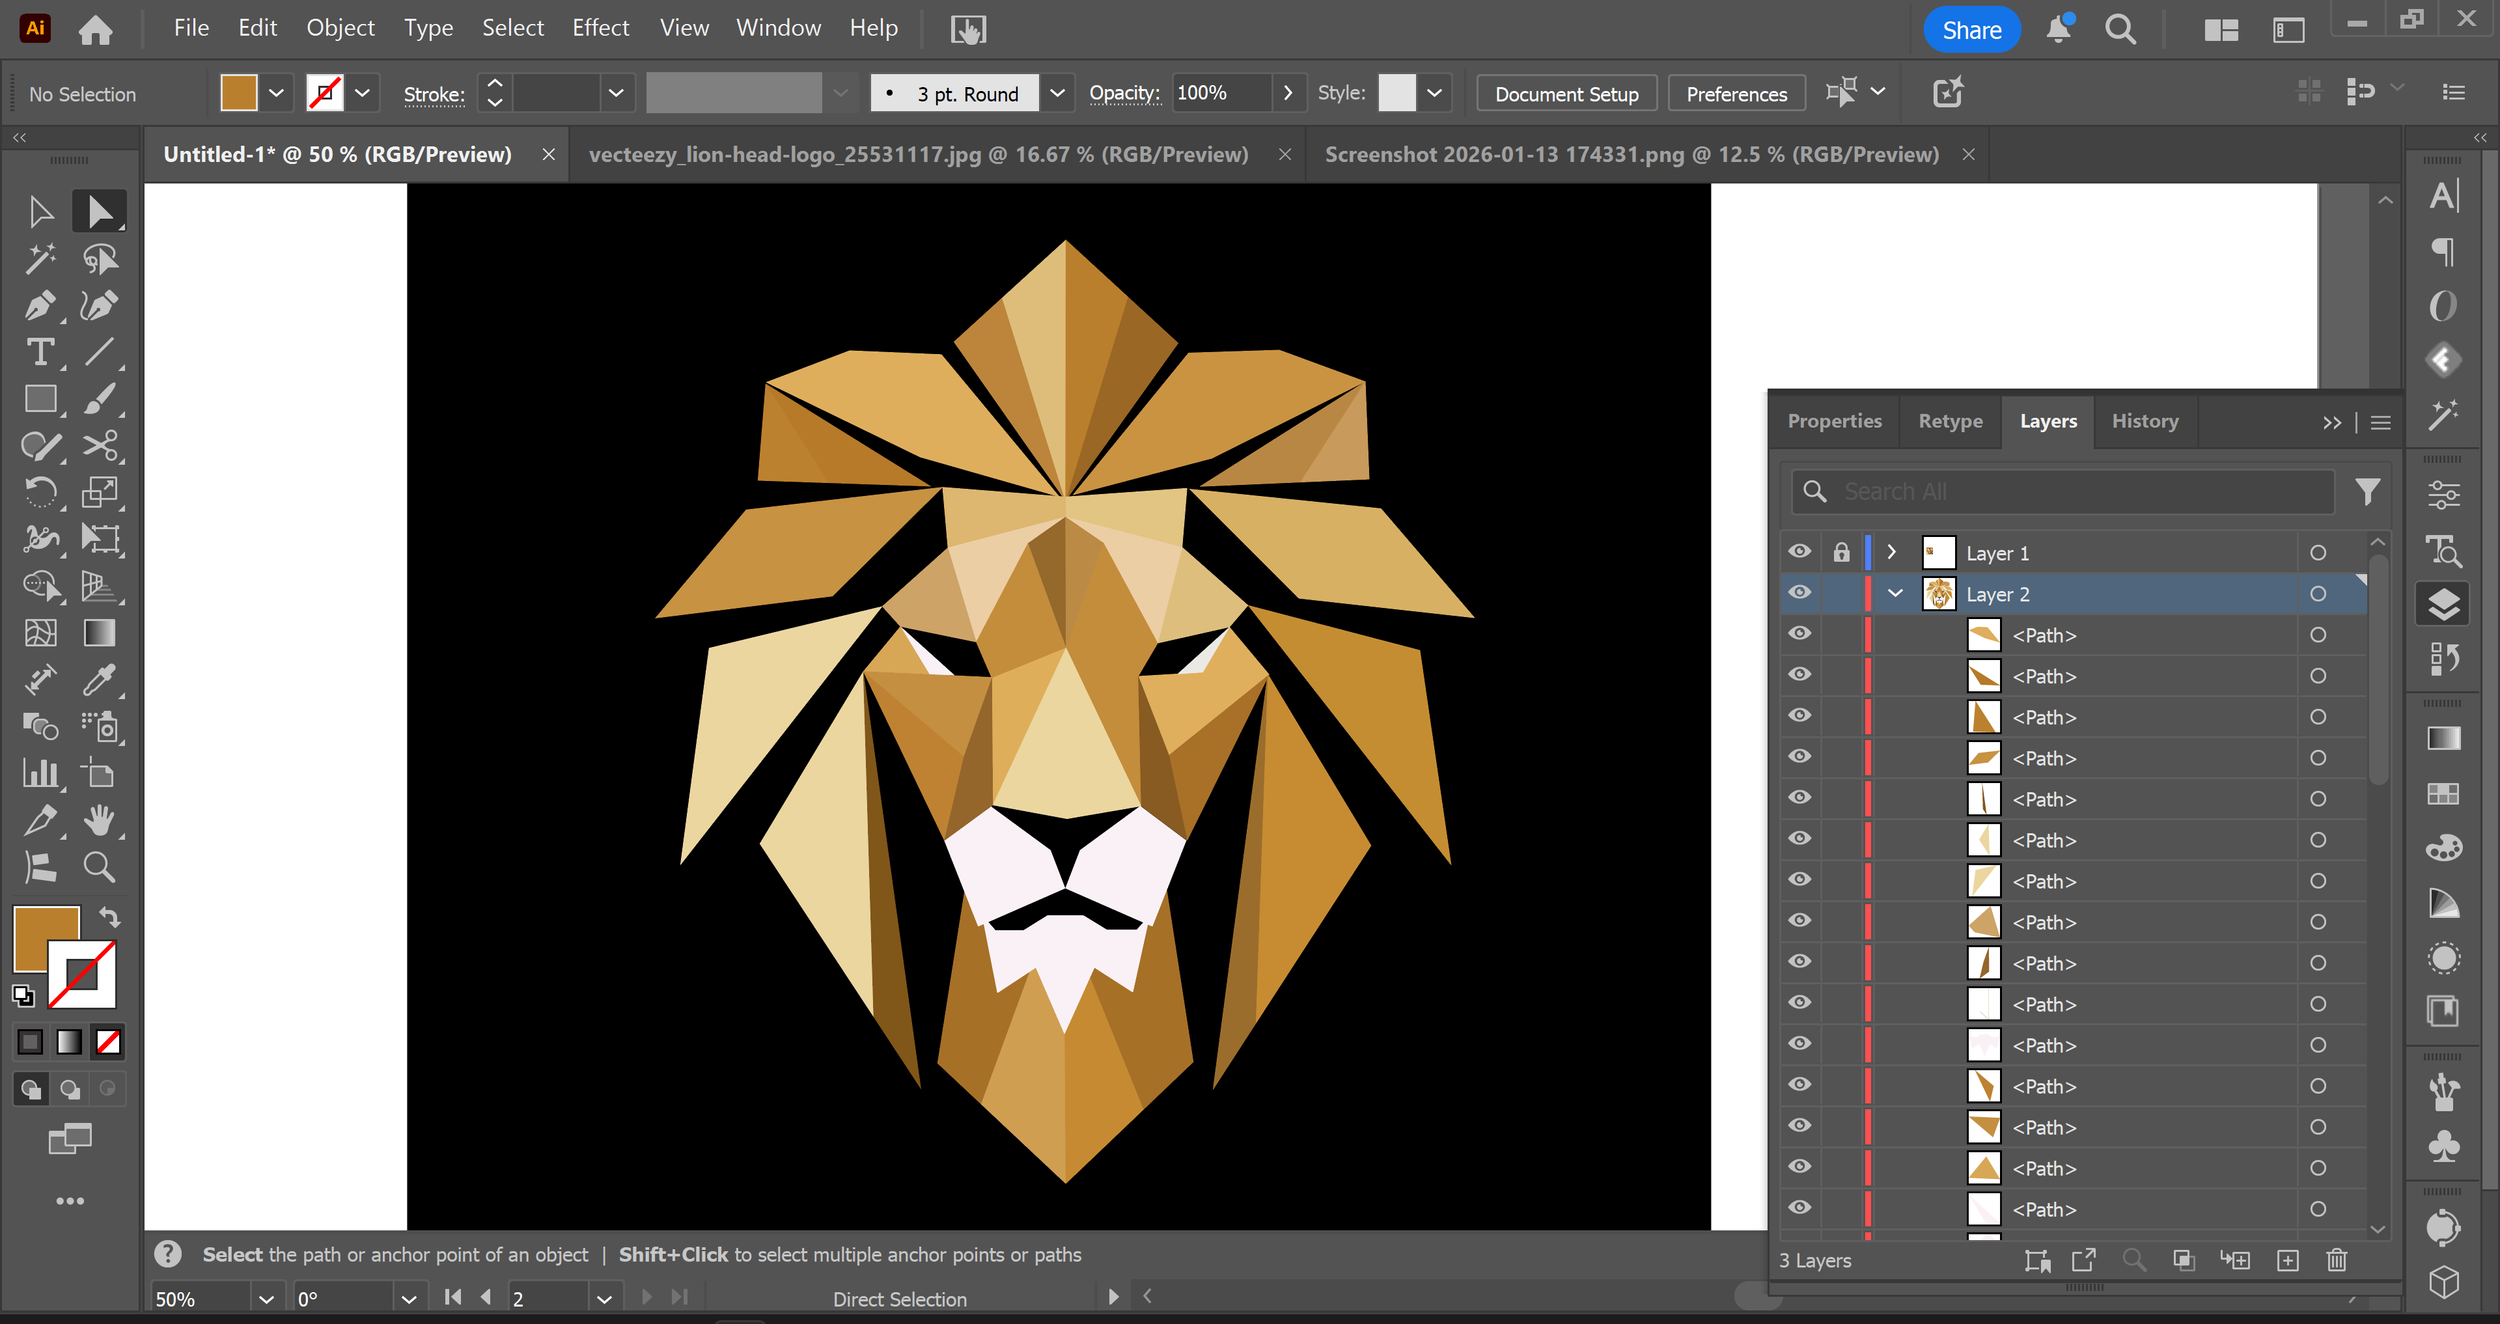Screen dimensions: 2500x1324
Task: Select the Scissors tool
Action: (x=100, y=445)
